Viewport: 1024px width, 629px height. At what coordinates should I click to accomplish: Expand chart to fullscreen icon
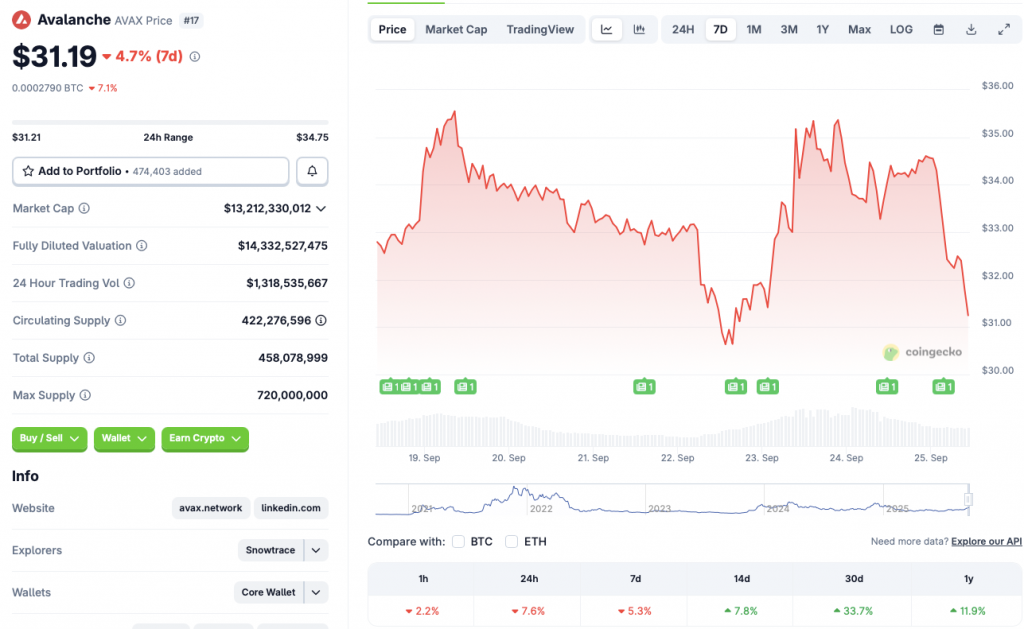pos(1004,29)
